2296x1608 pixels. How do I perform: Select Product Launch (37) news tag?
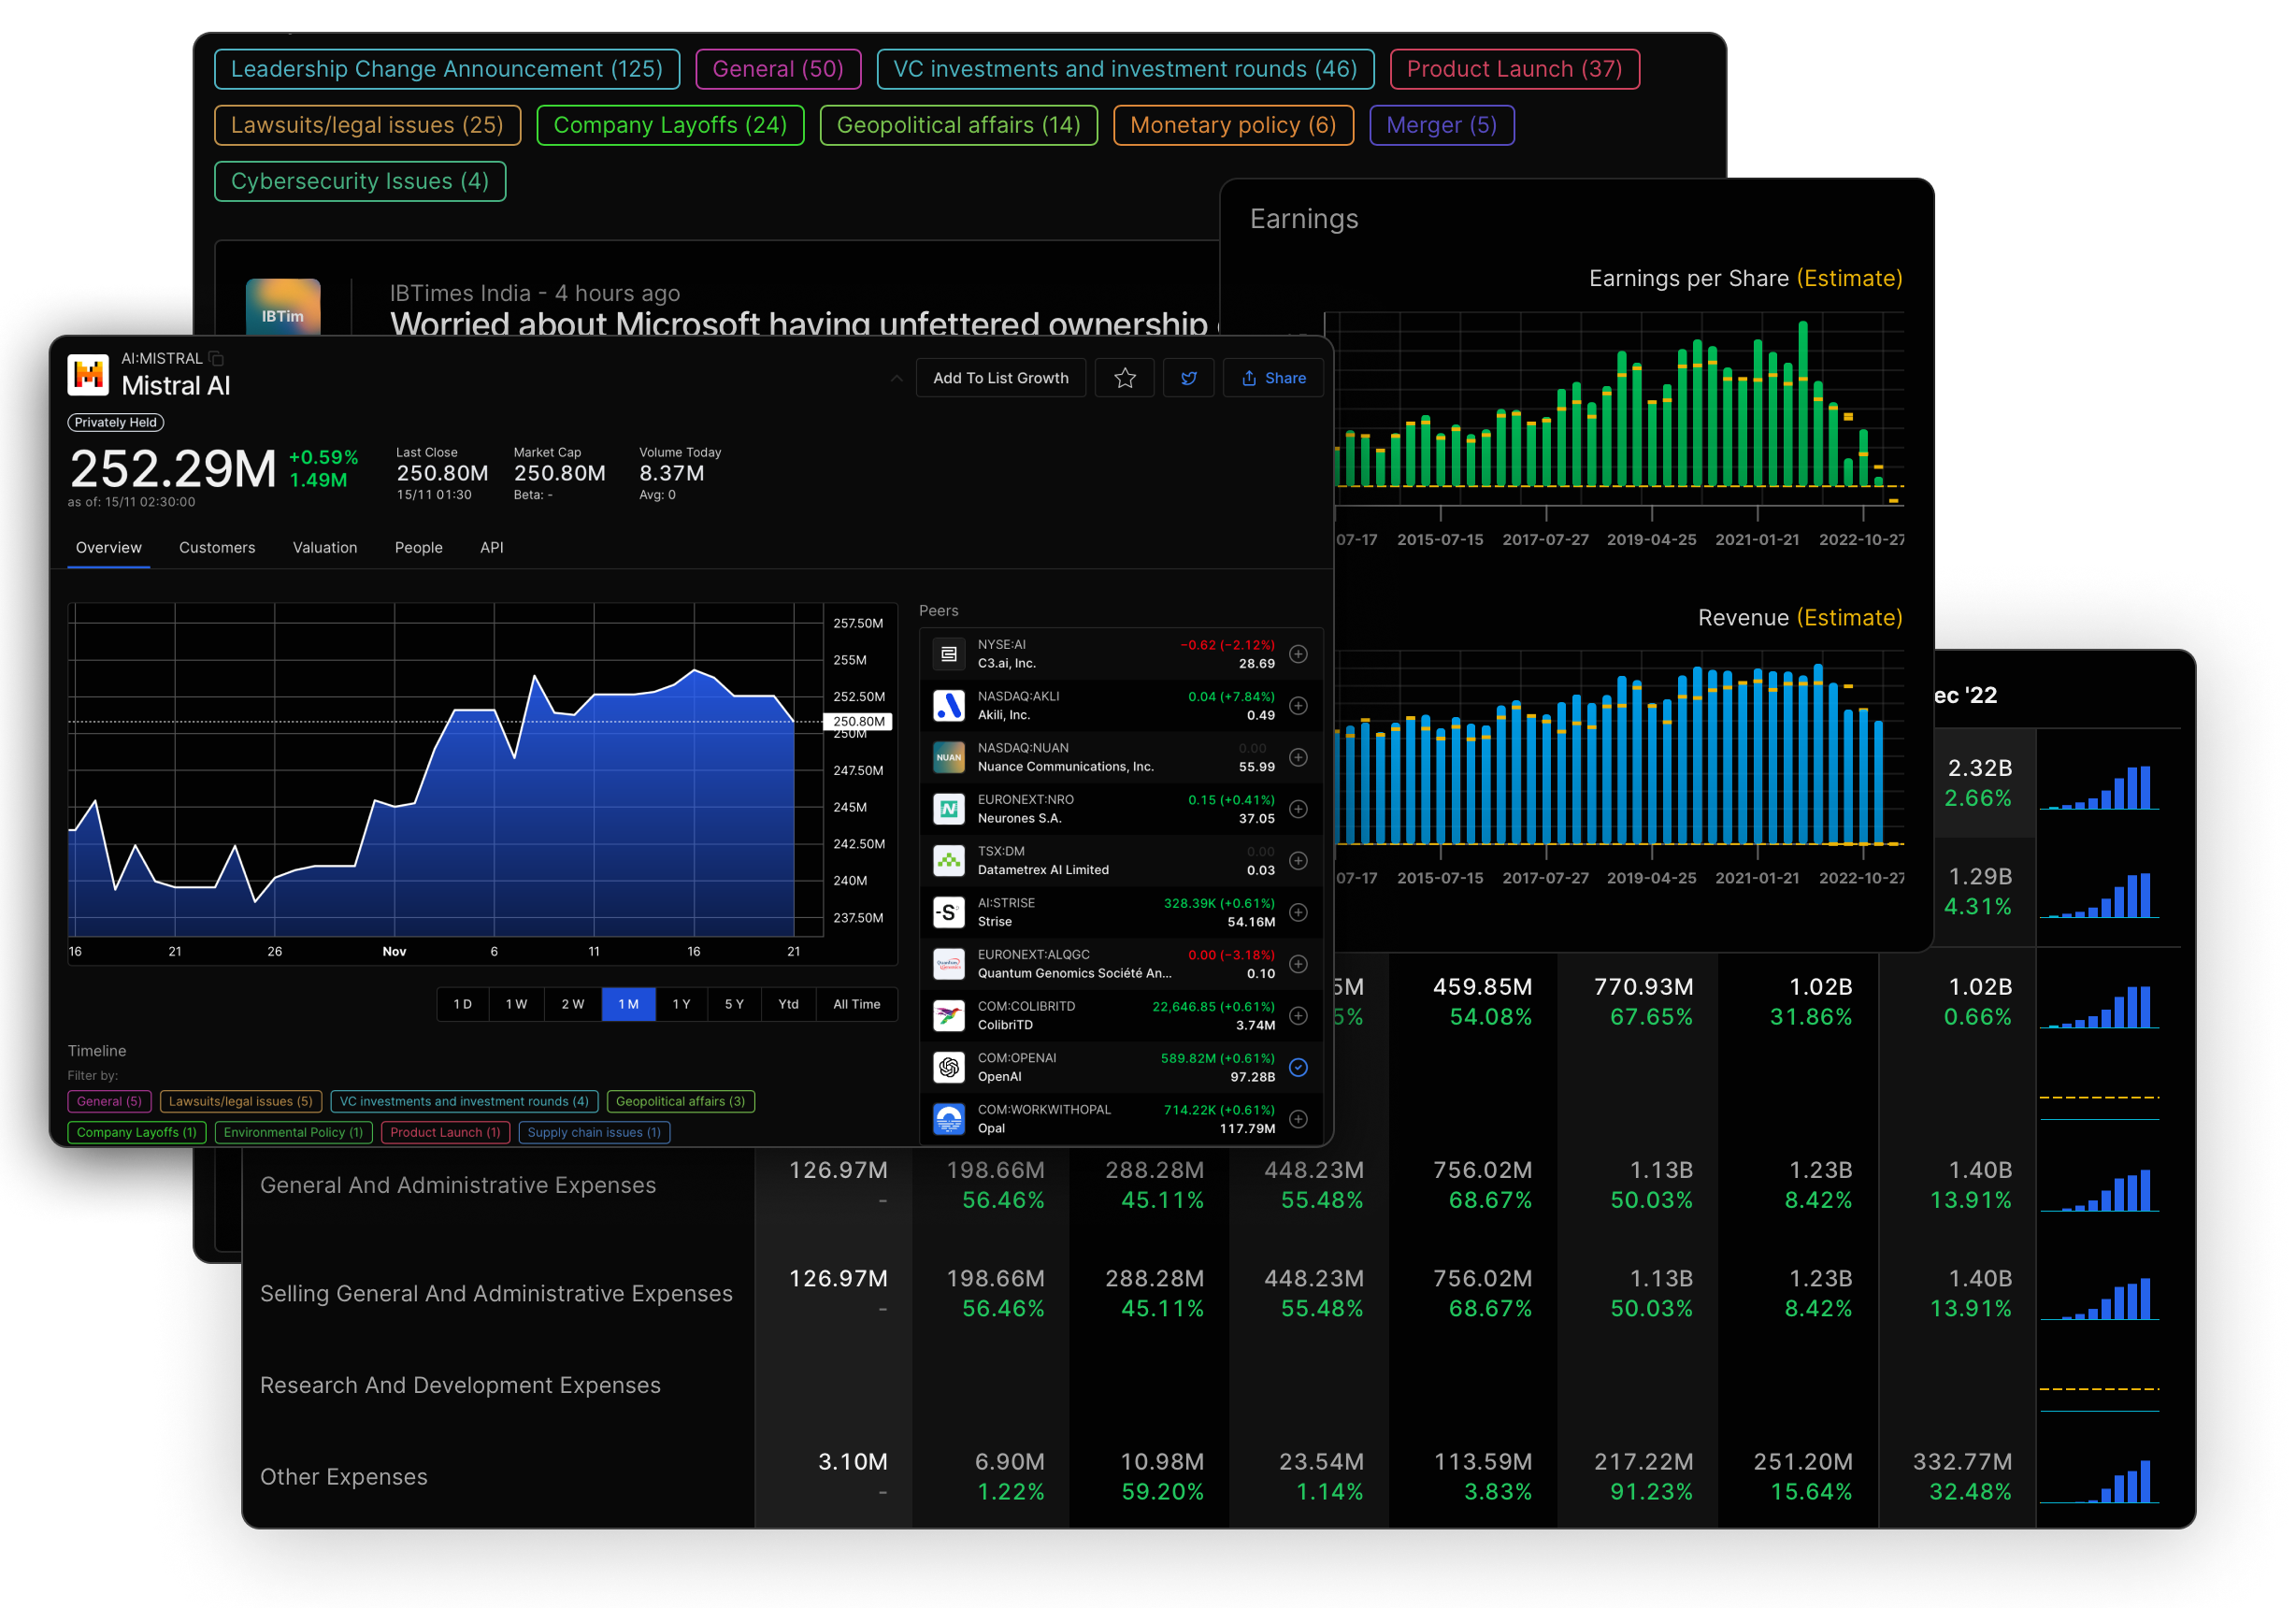pyautogui.click(x=1514, y=69)
